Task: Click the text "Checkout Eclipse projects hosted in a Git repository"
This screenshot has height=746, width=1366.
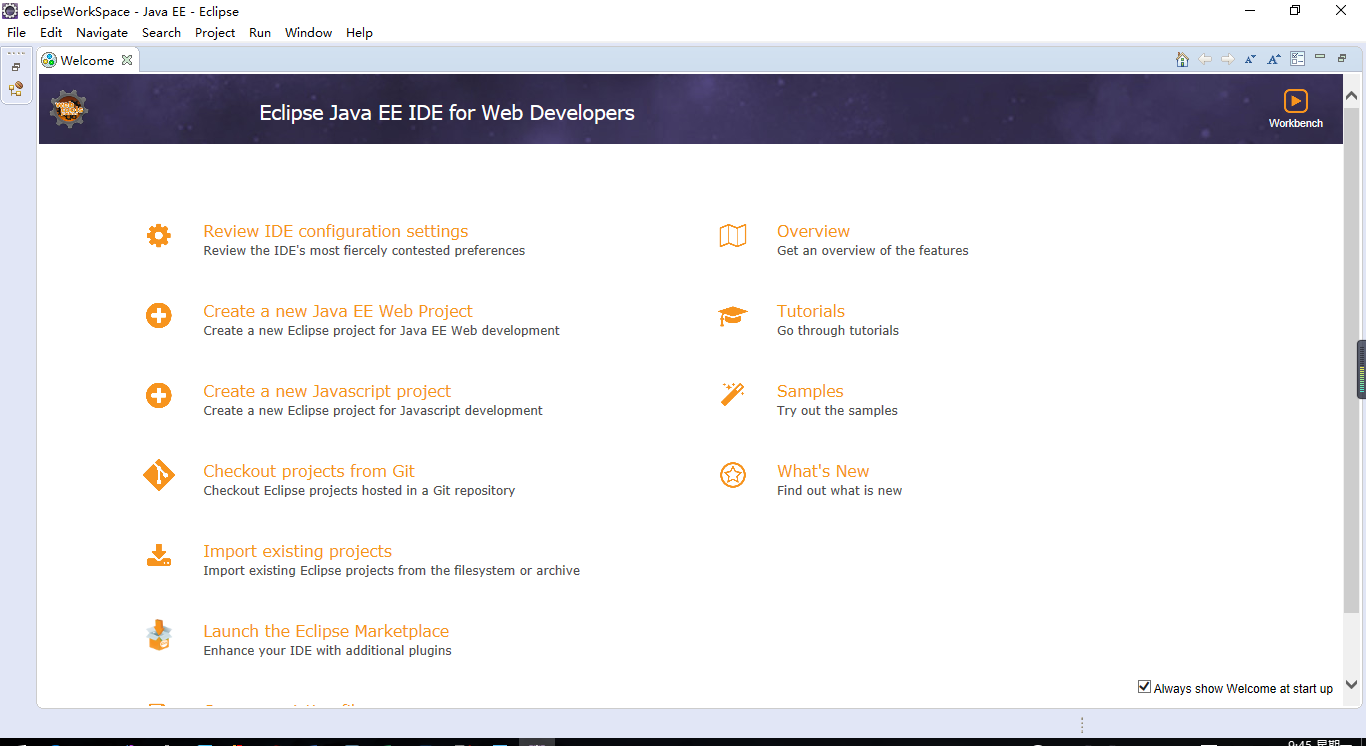Action: click(359, 491)
